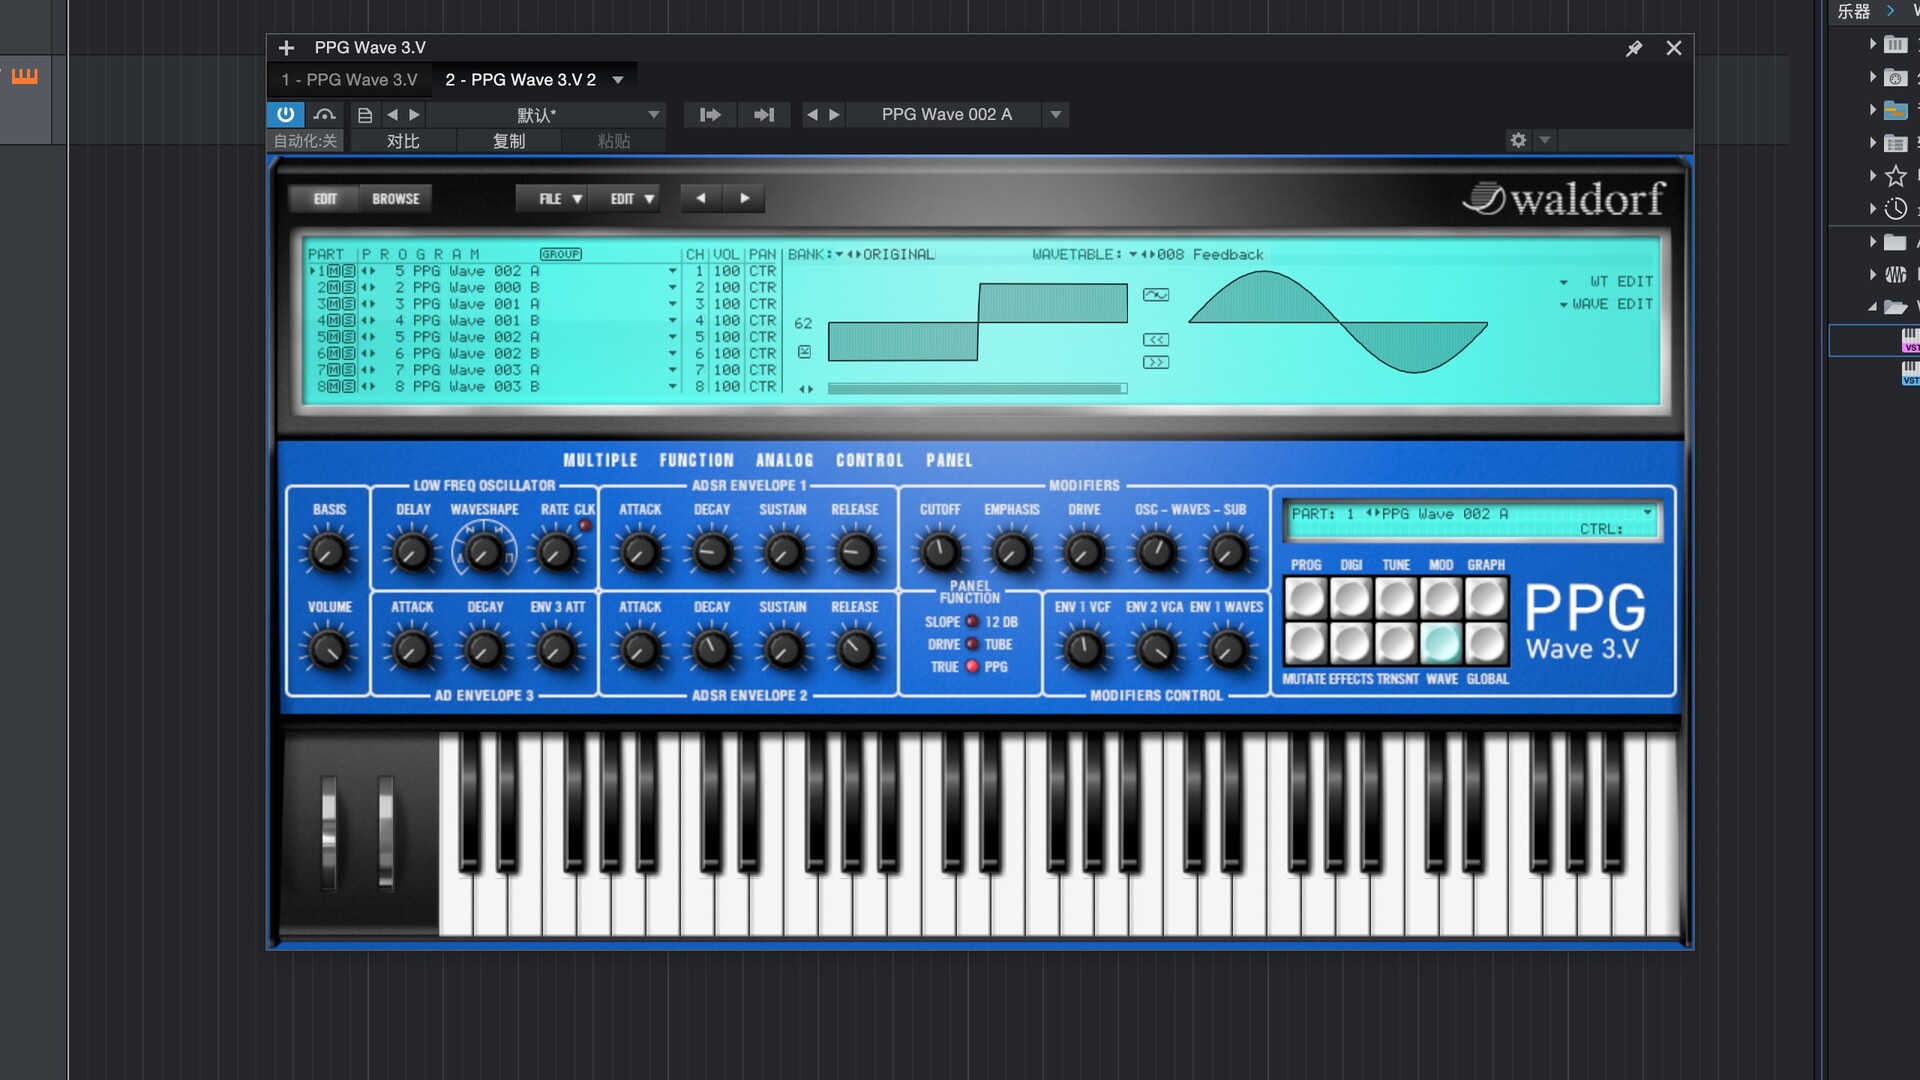This screenshot has width=1920, height=1080.
Task: Go to the previous DAW preset left of PPG Wave 002 A
Action: click(812, 115)
